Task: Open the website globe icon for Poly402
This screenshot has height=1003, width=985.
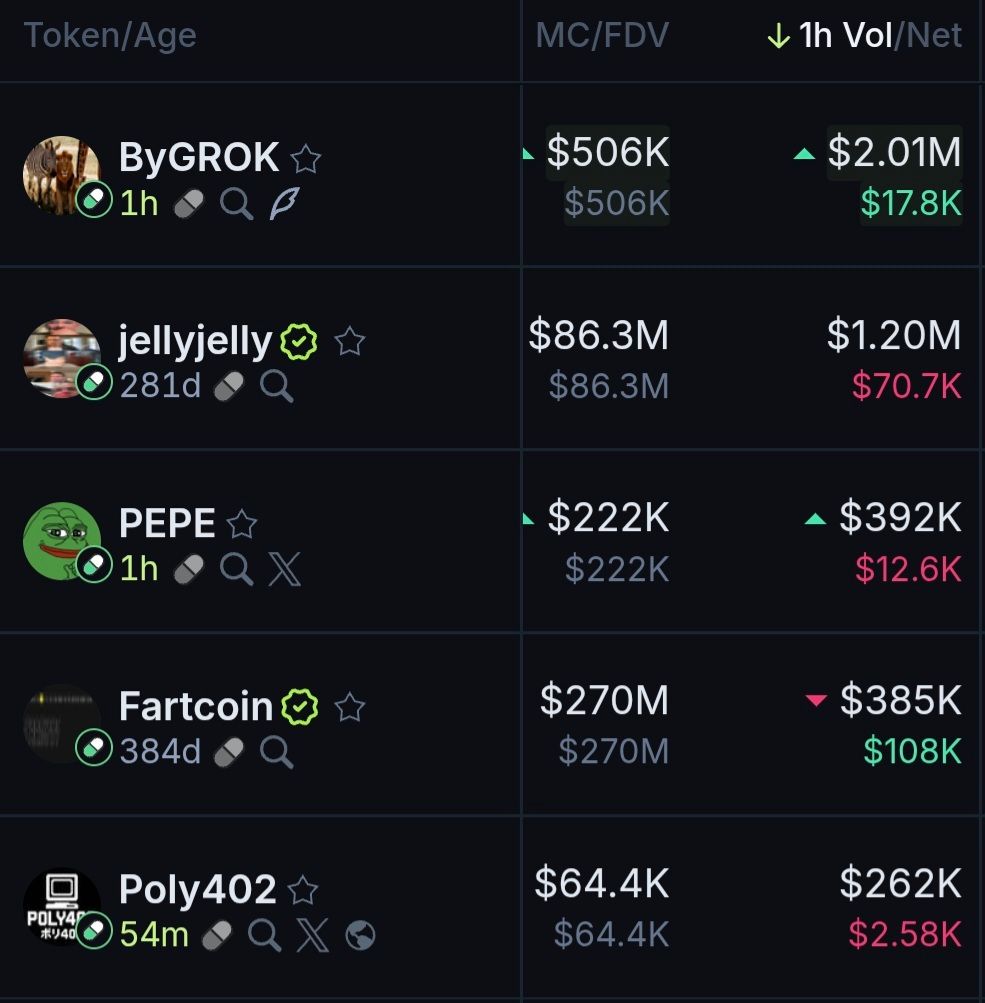Action: pyautogui.click(x=360, y=935)
